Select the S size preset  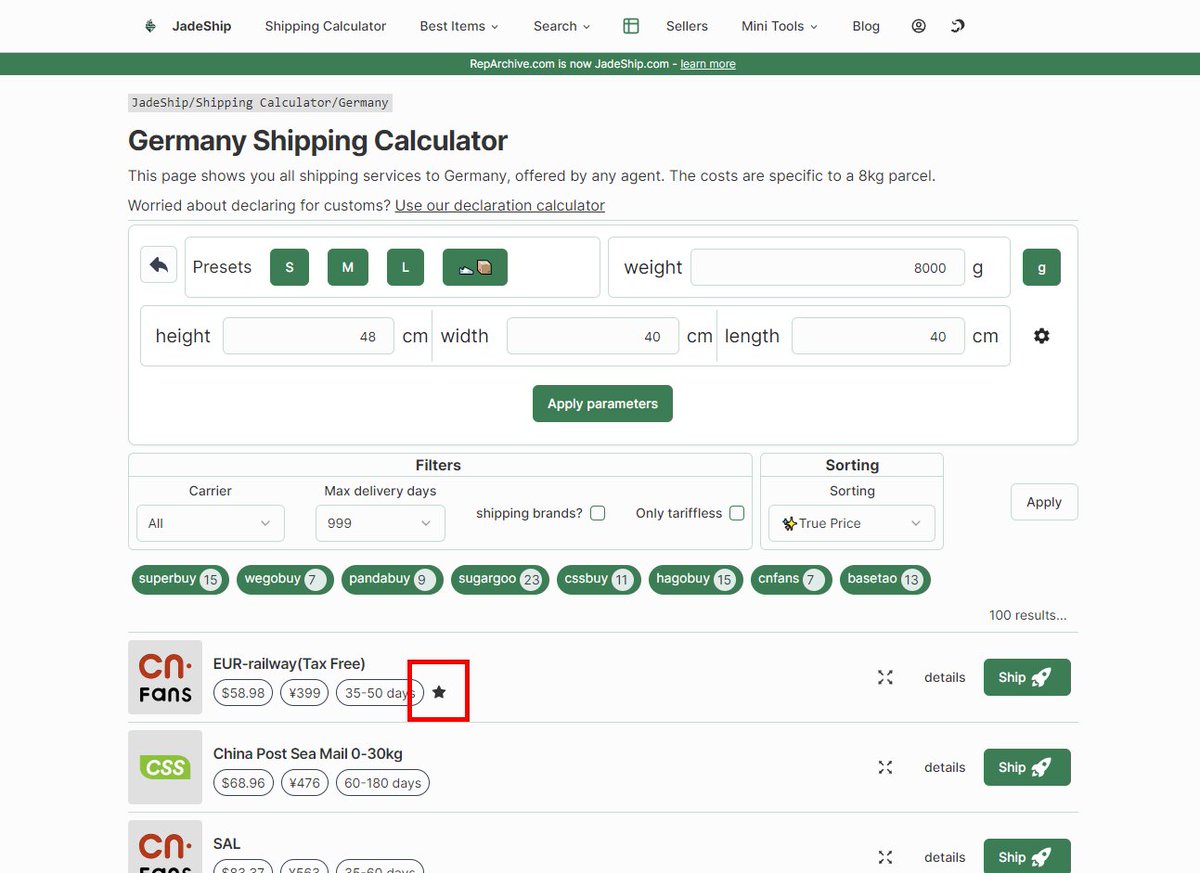click(x=290, y=267)
